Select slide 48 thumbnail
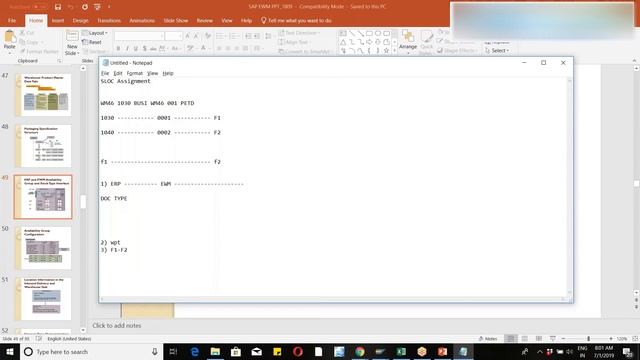This screenshot has width=640, height=360. 43,146
